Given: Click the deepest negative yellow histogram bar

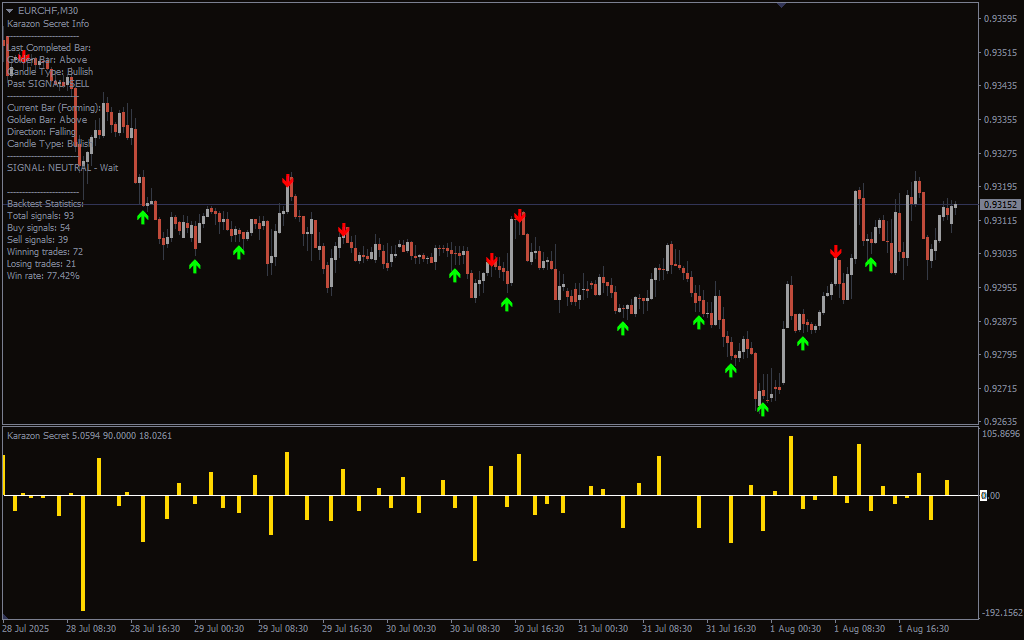Looking at the screenshot, I should click(x=83, y=552).
